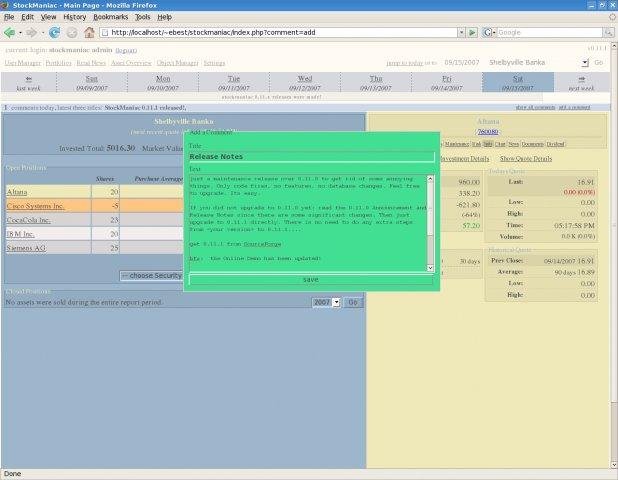This screenshot has height=480, width=618.
Task: Click the Investment Details link
Action: [x=464, y=159]
